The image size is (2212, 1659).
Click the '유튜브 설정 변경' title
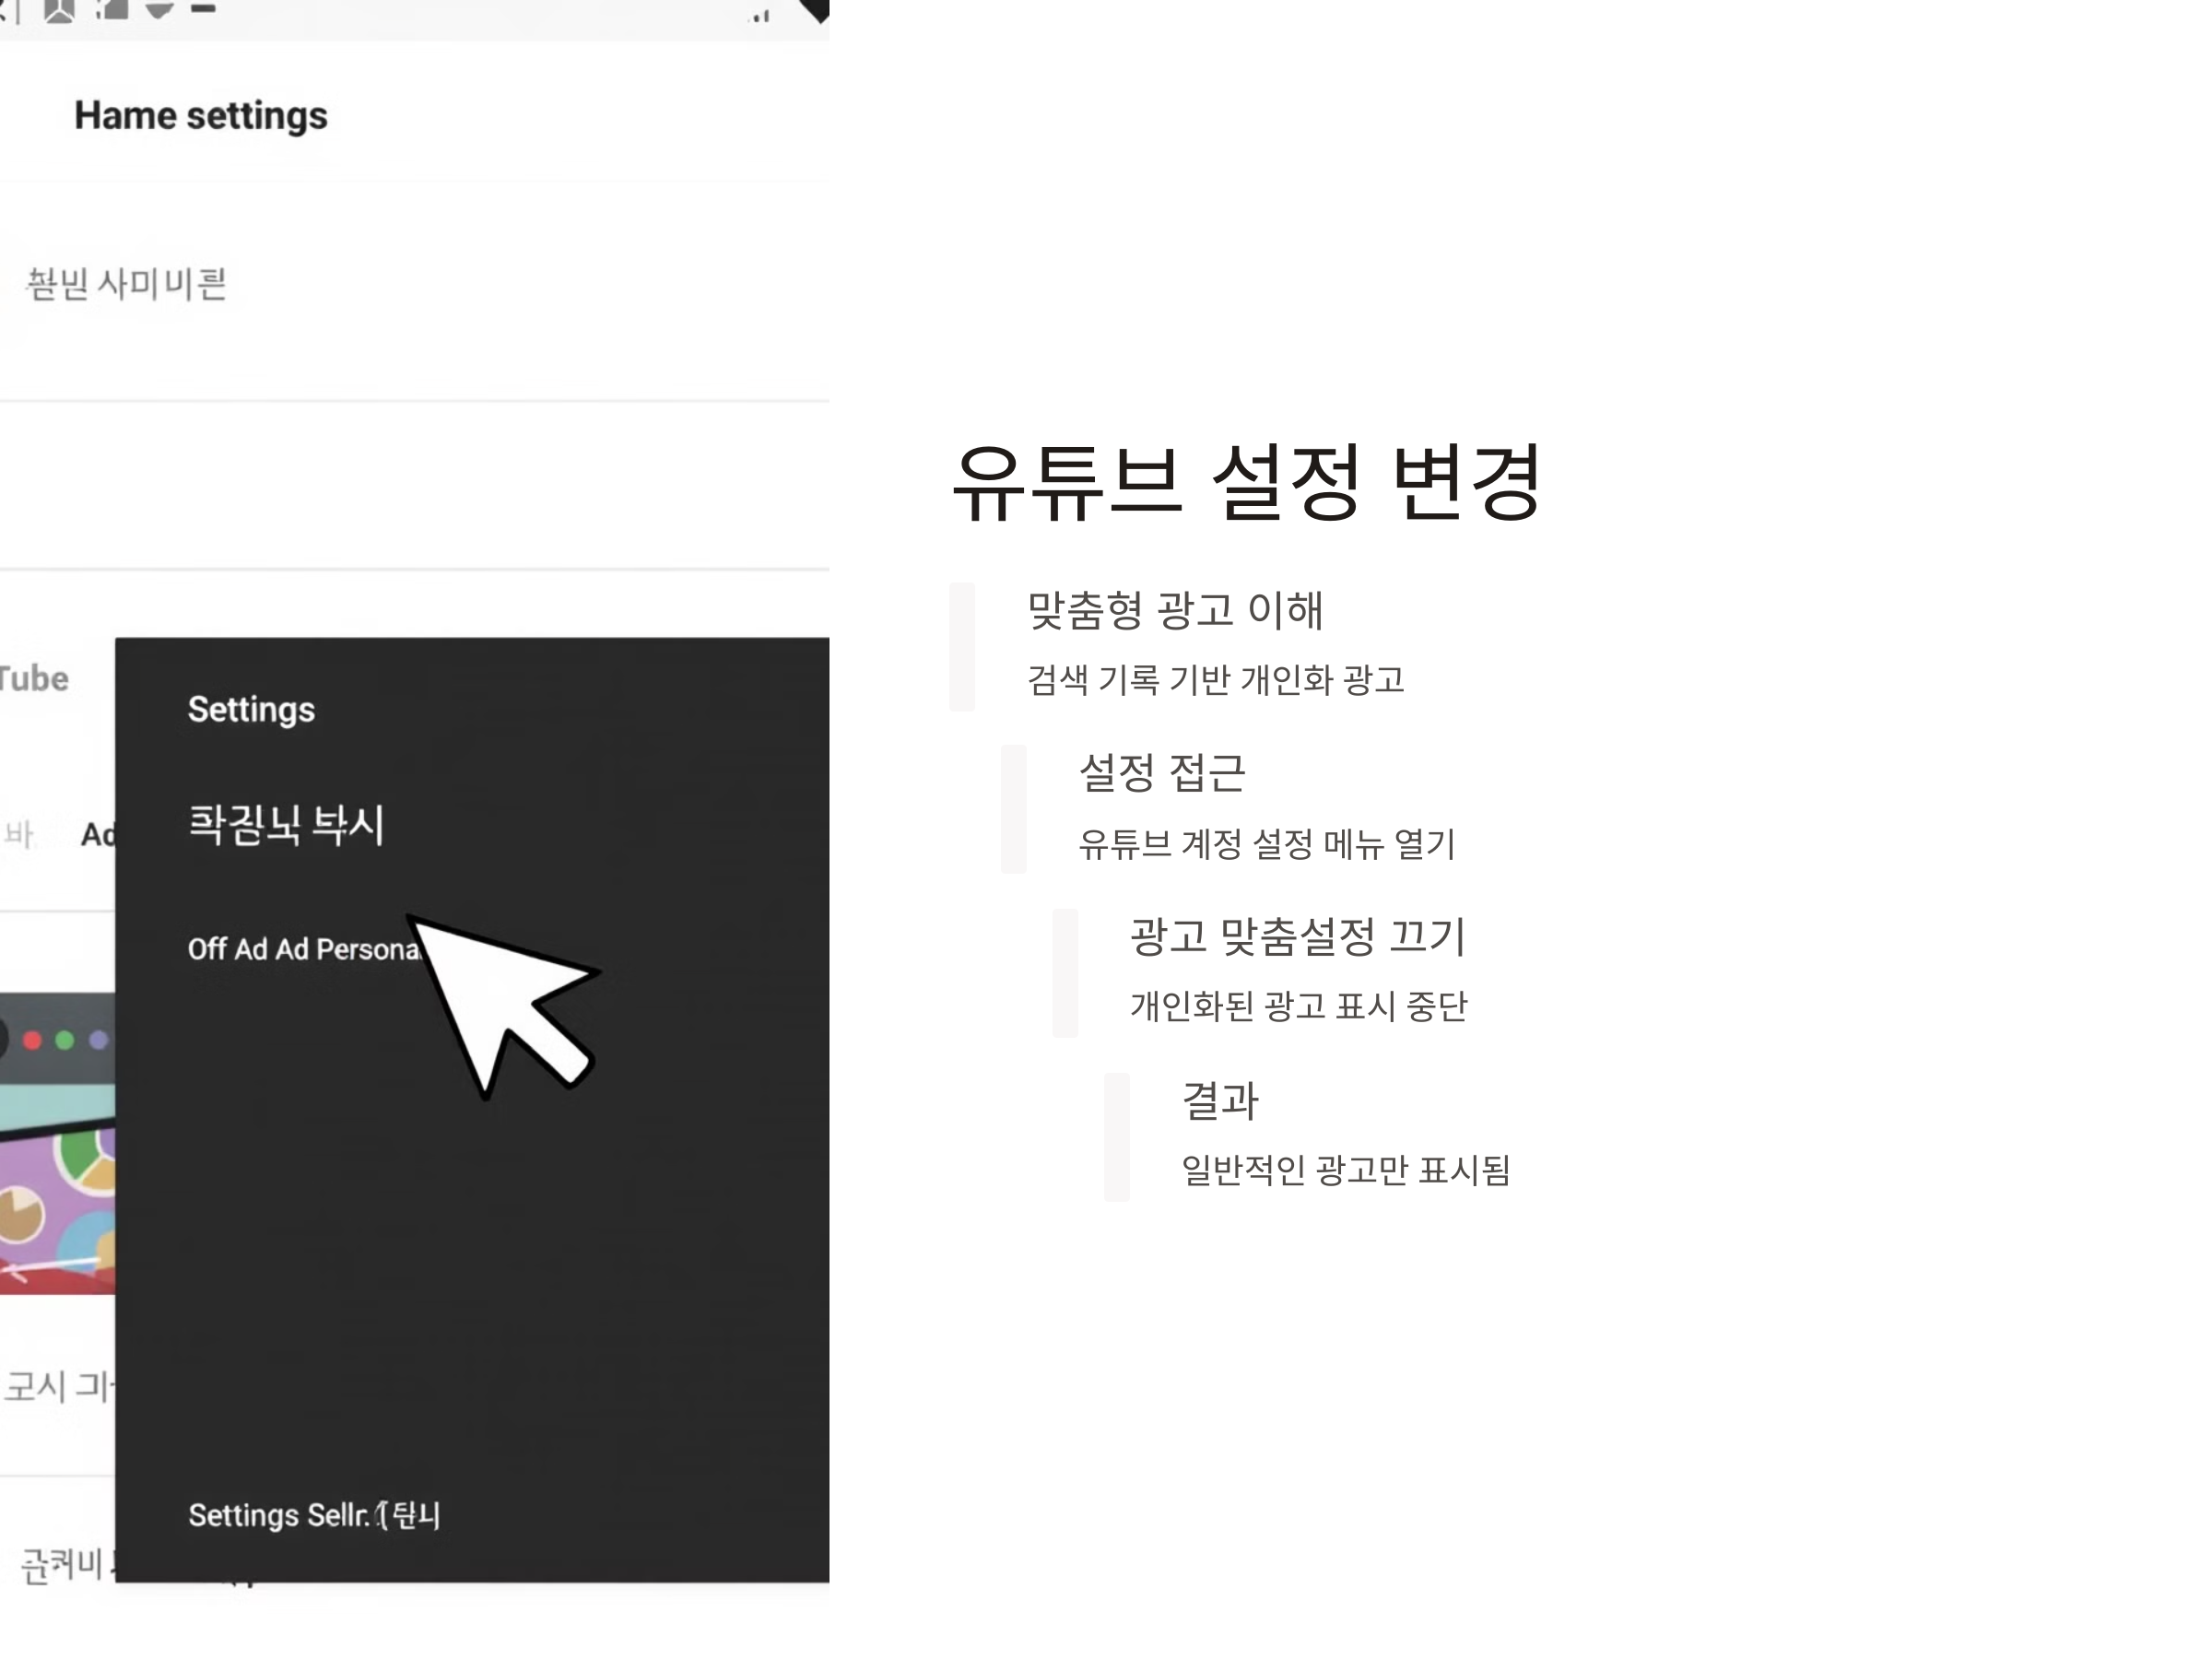coord(1246,483)
